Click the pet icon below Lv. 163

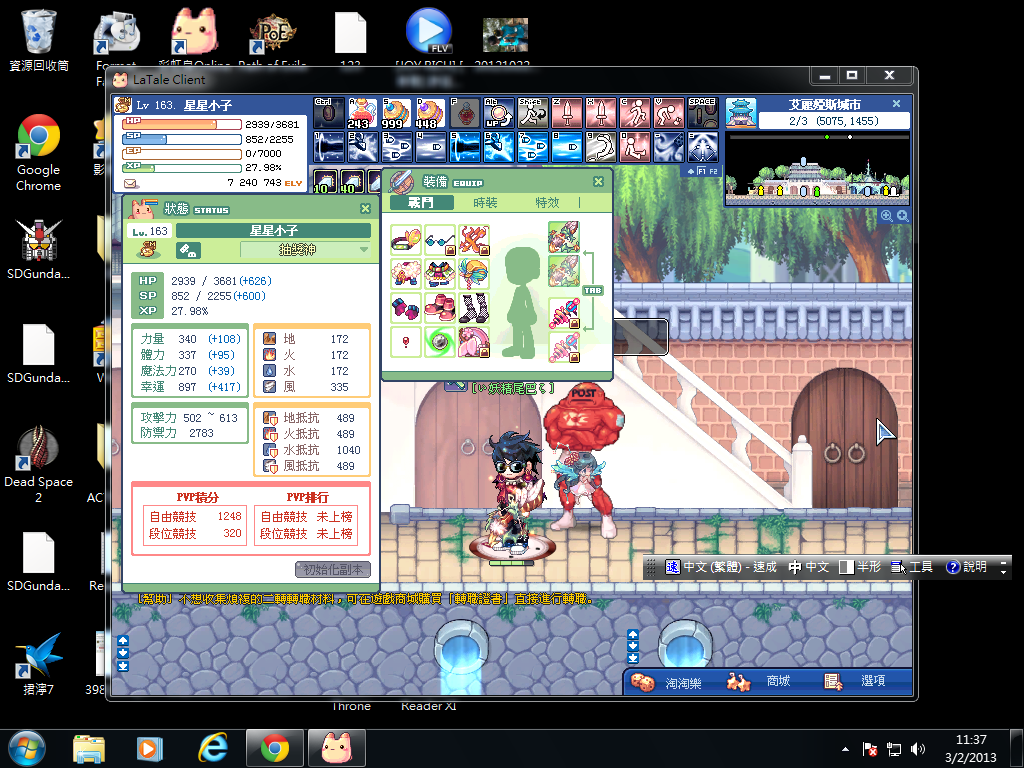[x=149, y=249]
